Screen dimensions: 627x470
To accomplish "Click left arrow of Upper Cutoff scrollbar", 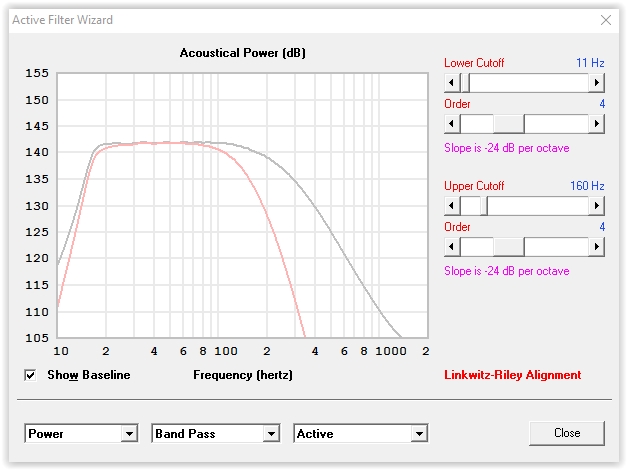I will pos(452,206).
